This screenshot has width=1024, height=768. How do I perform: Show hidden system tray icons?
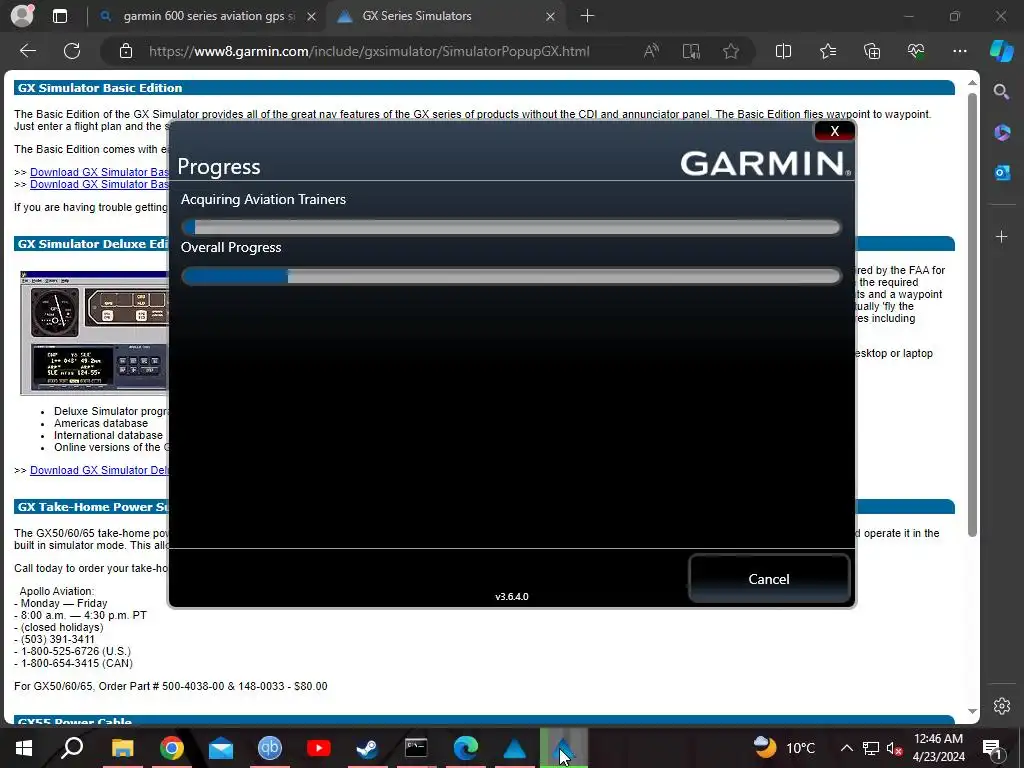click(846, 748)
